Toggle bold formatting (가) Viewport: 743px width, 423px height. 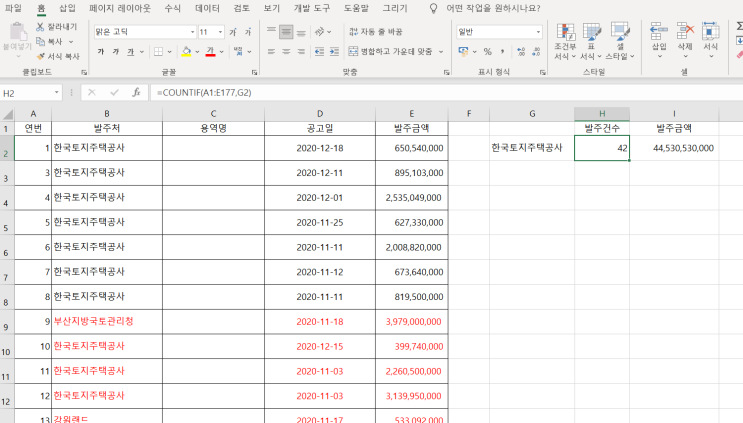(x=100, y=52)
